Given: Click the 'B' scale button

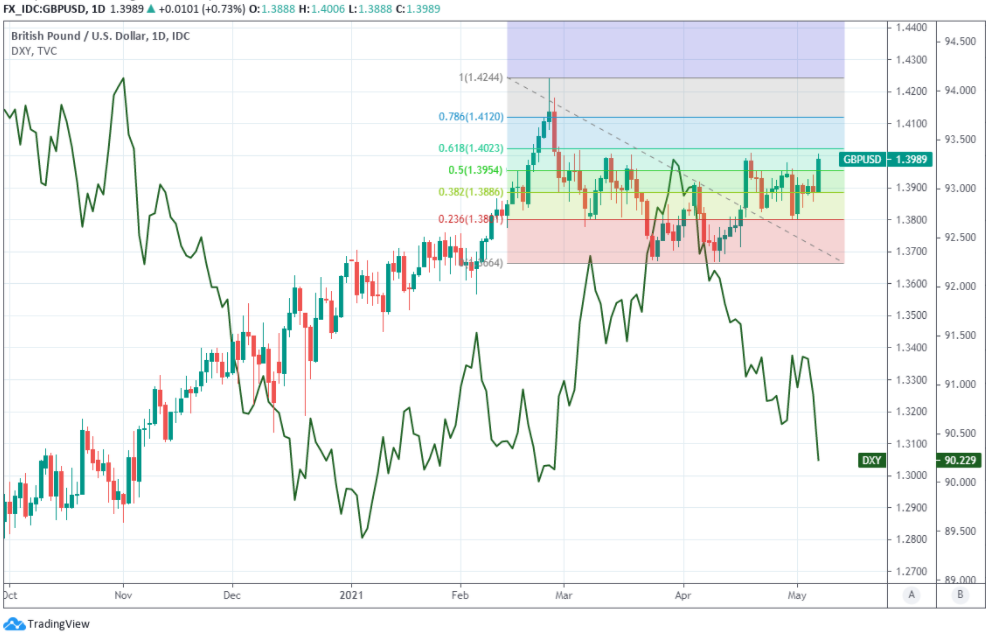Looking at the screenshot, I should coord(960,595).
